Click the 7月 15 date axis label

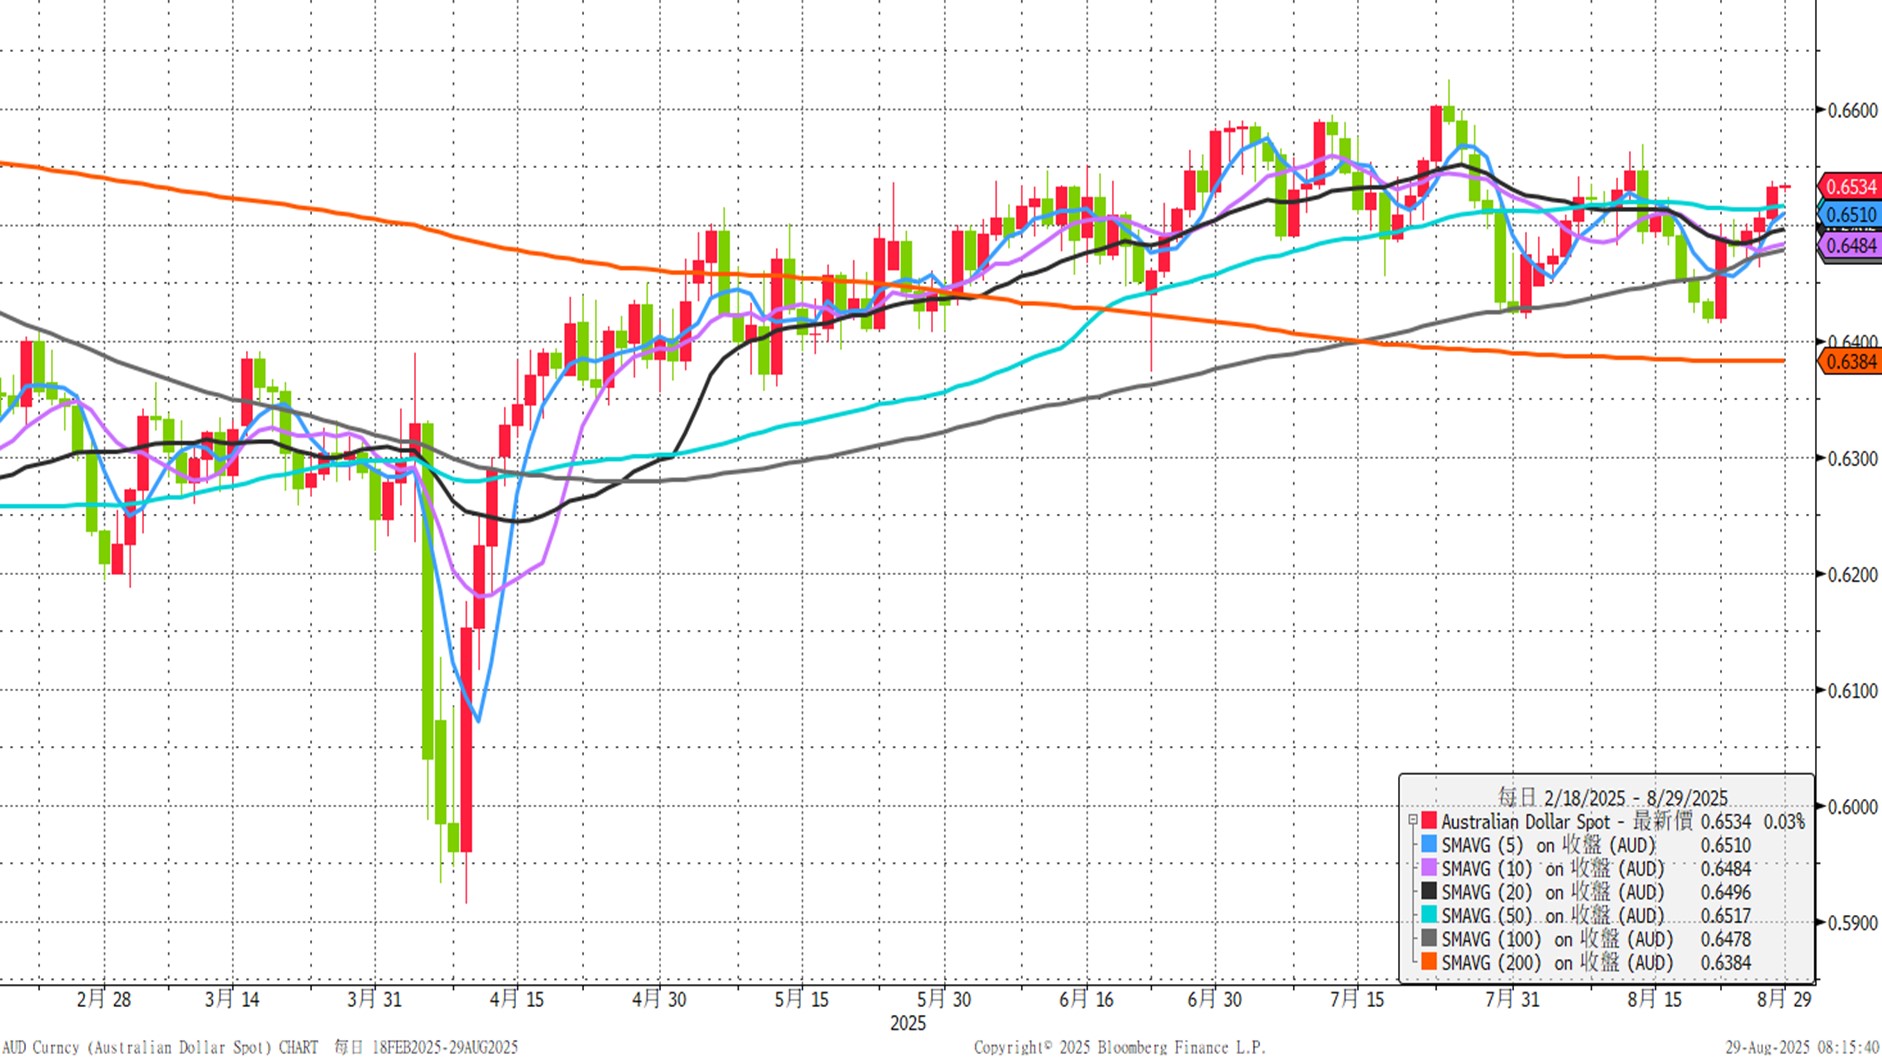(1357, 998)
